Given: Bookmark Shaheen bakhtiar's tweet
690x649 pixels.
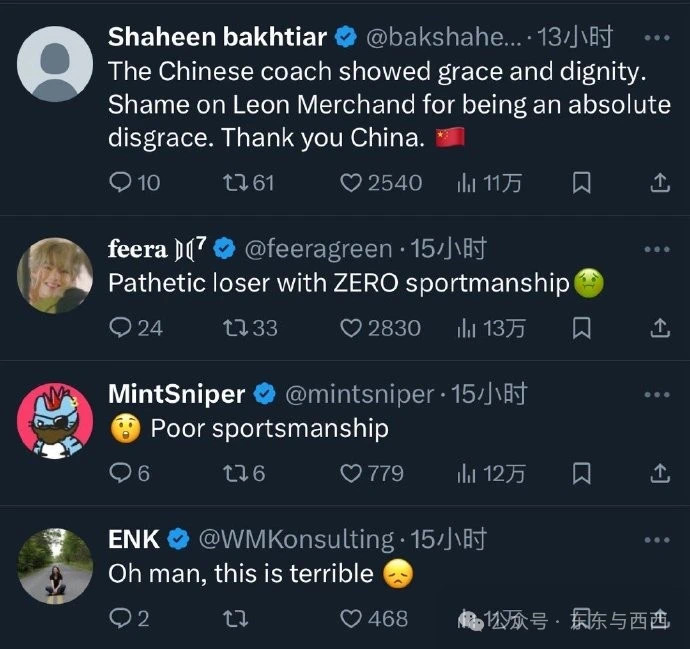Looking at the screenshot, I should pyautogui.click(x=581, y=183).
